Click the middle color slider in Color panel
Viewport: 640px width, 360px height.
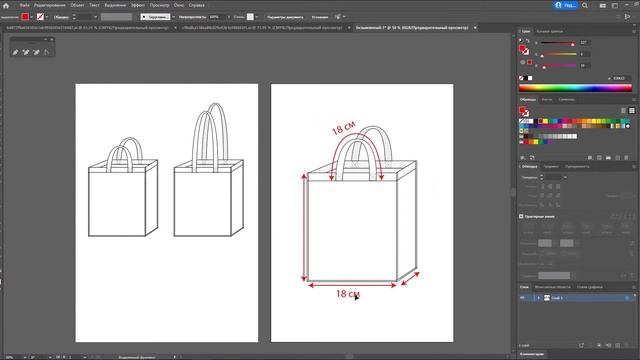point(558,54)
